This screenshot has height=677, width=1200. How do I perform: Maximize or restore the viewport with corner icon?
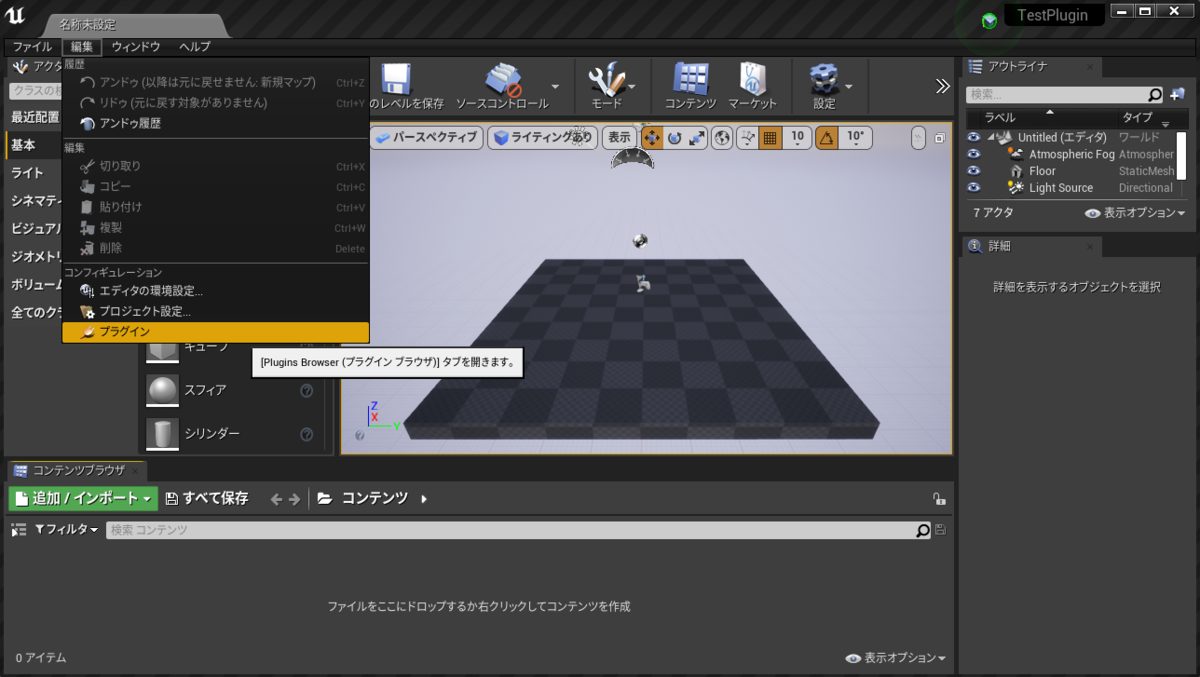940,138
